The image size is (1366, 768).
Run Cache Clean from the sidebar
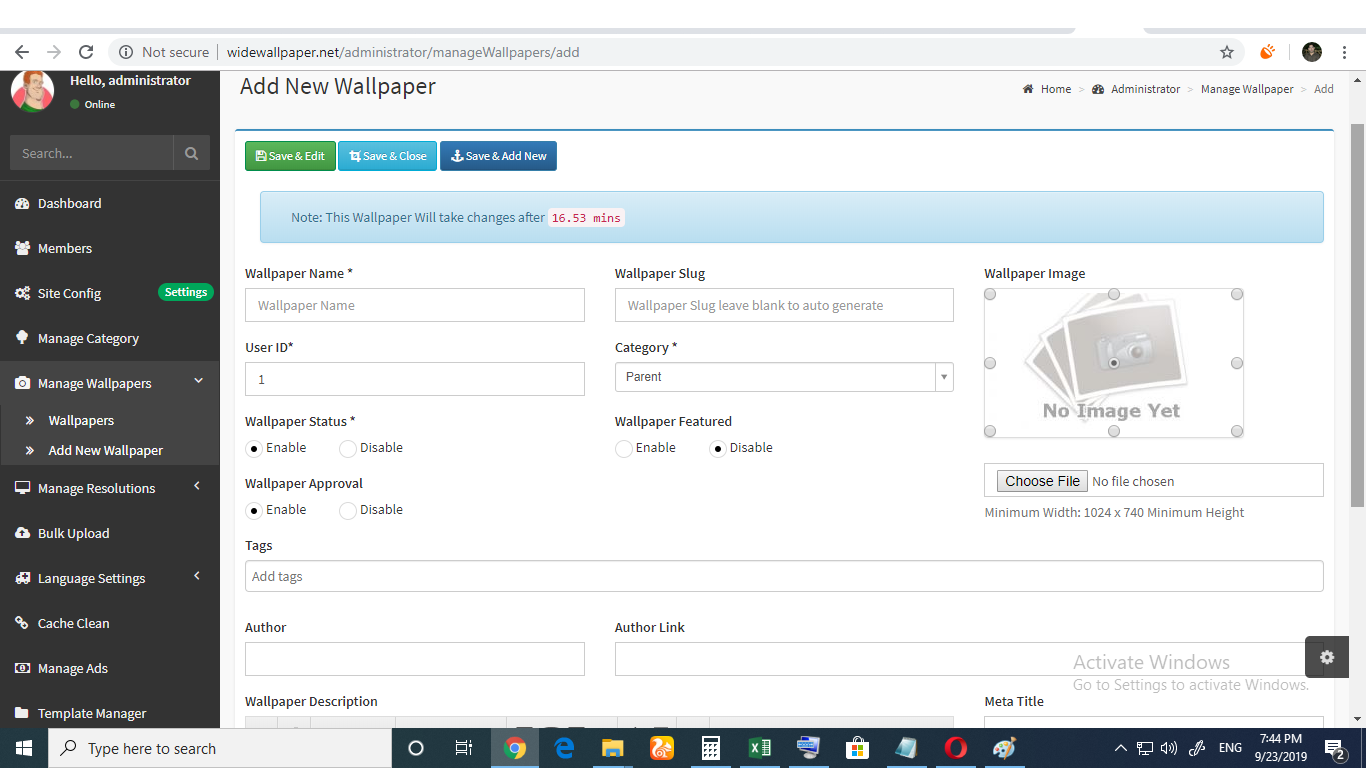(73, 623)
